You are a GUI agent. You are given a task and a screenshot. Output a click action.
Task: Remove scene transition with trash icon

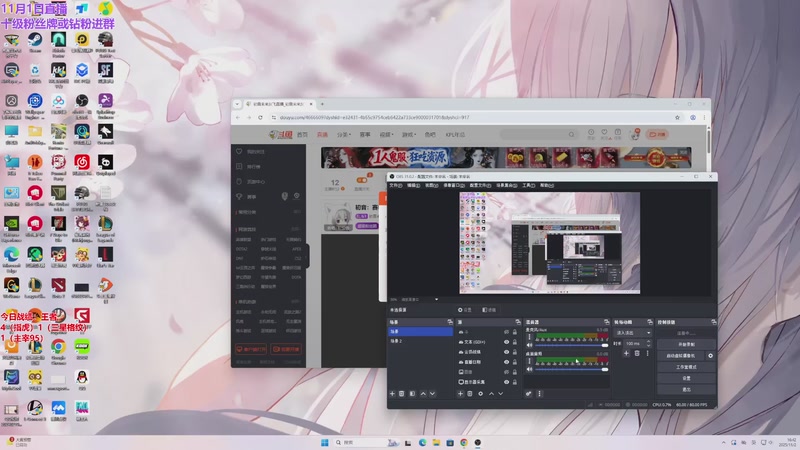tap(637, 353)
